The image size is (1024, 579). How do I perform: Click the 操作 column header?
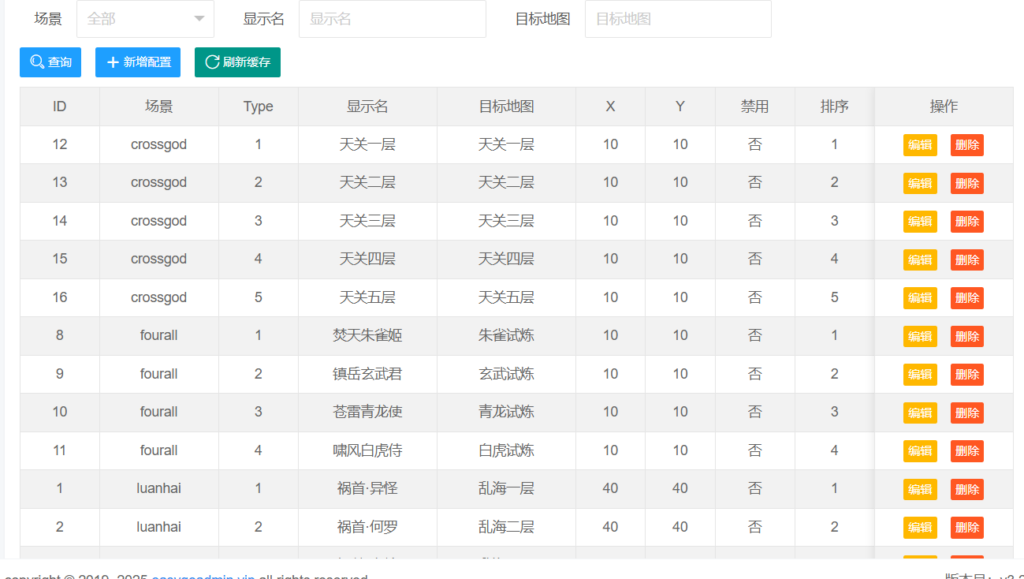click(944, 106)
